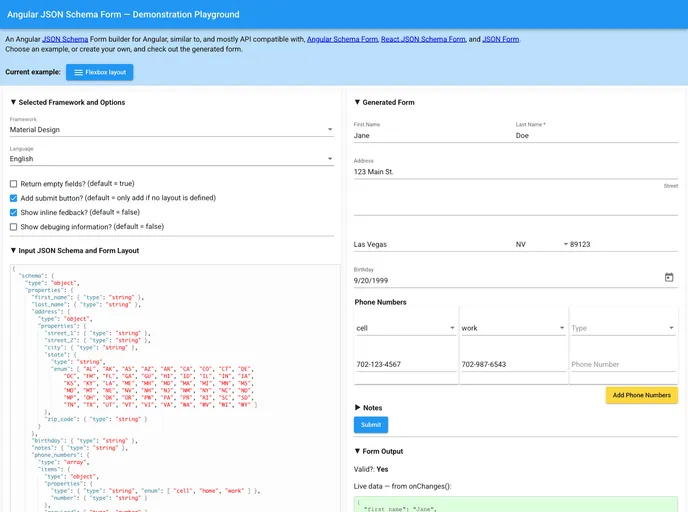This screenshot has height=512, width=688.
Task: Open the JSON Schema link
Action: pyautogui.click(x=65, y=39)
